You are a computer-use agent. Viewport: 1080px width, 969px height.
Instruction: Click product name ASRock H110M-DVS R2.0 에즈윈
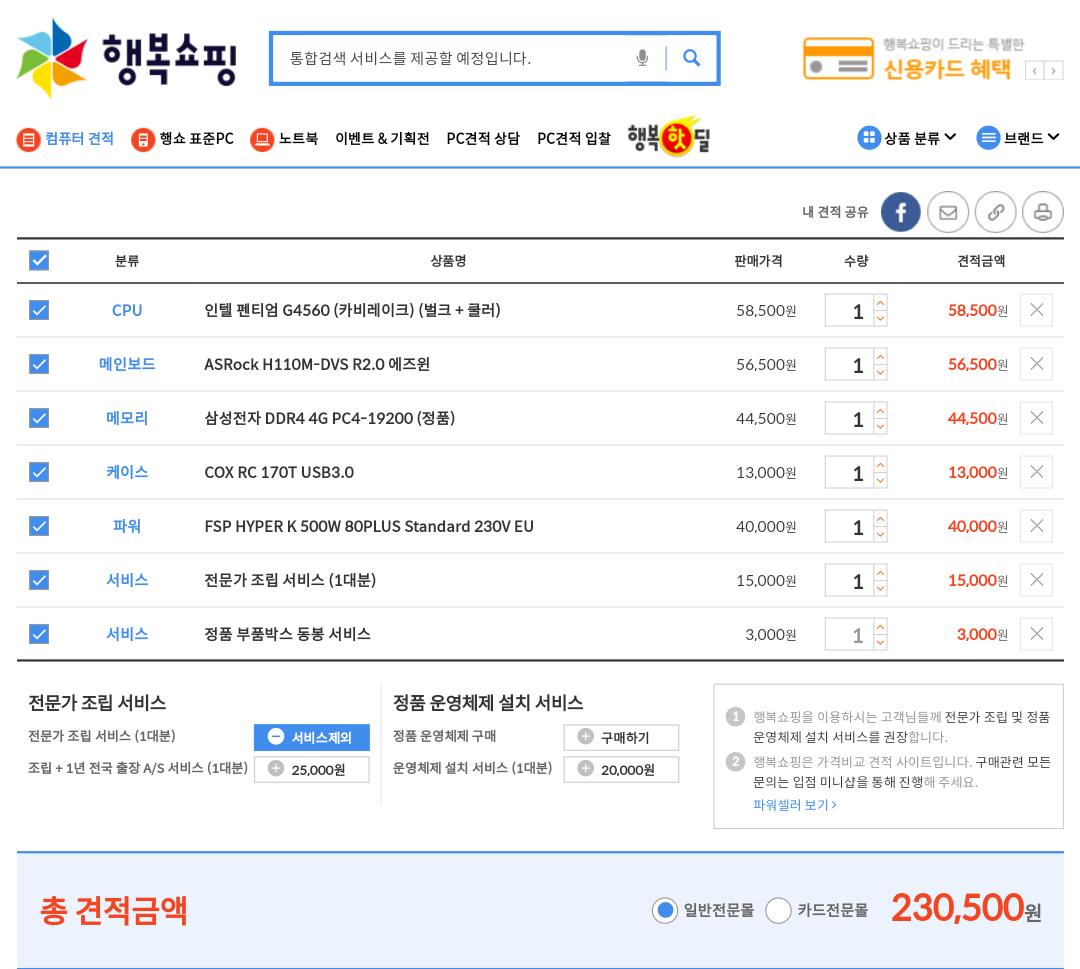click(317, 364)
